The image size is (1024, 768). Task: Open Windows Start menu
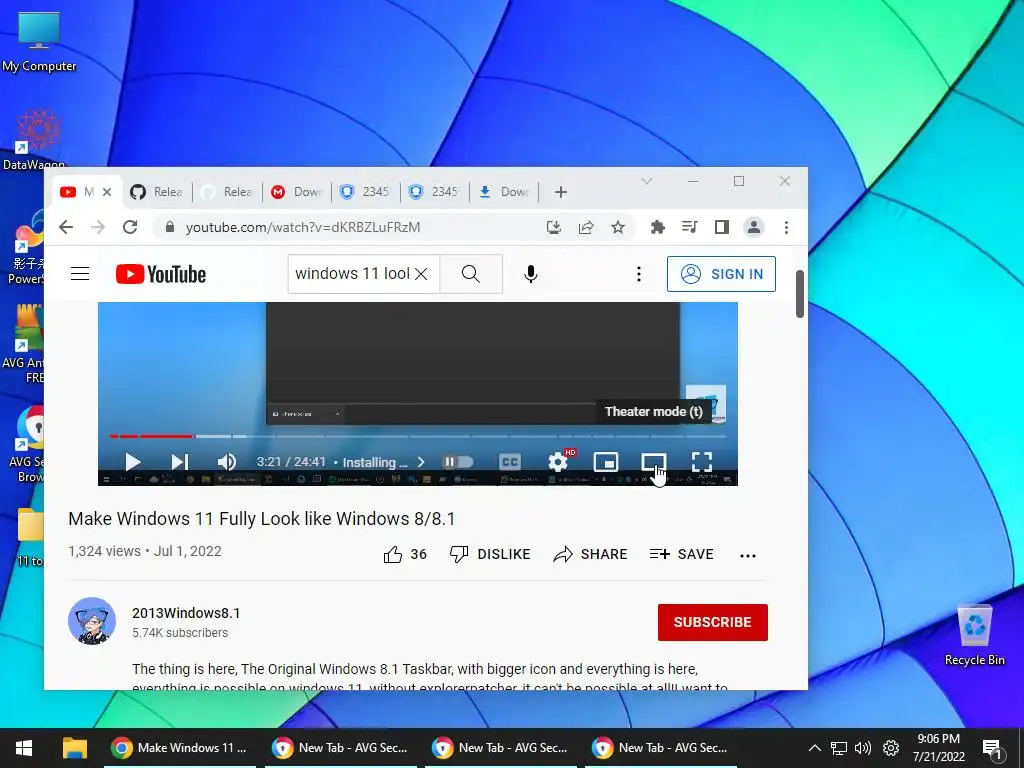[x=24, y=748]
